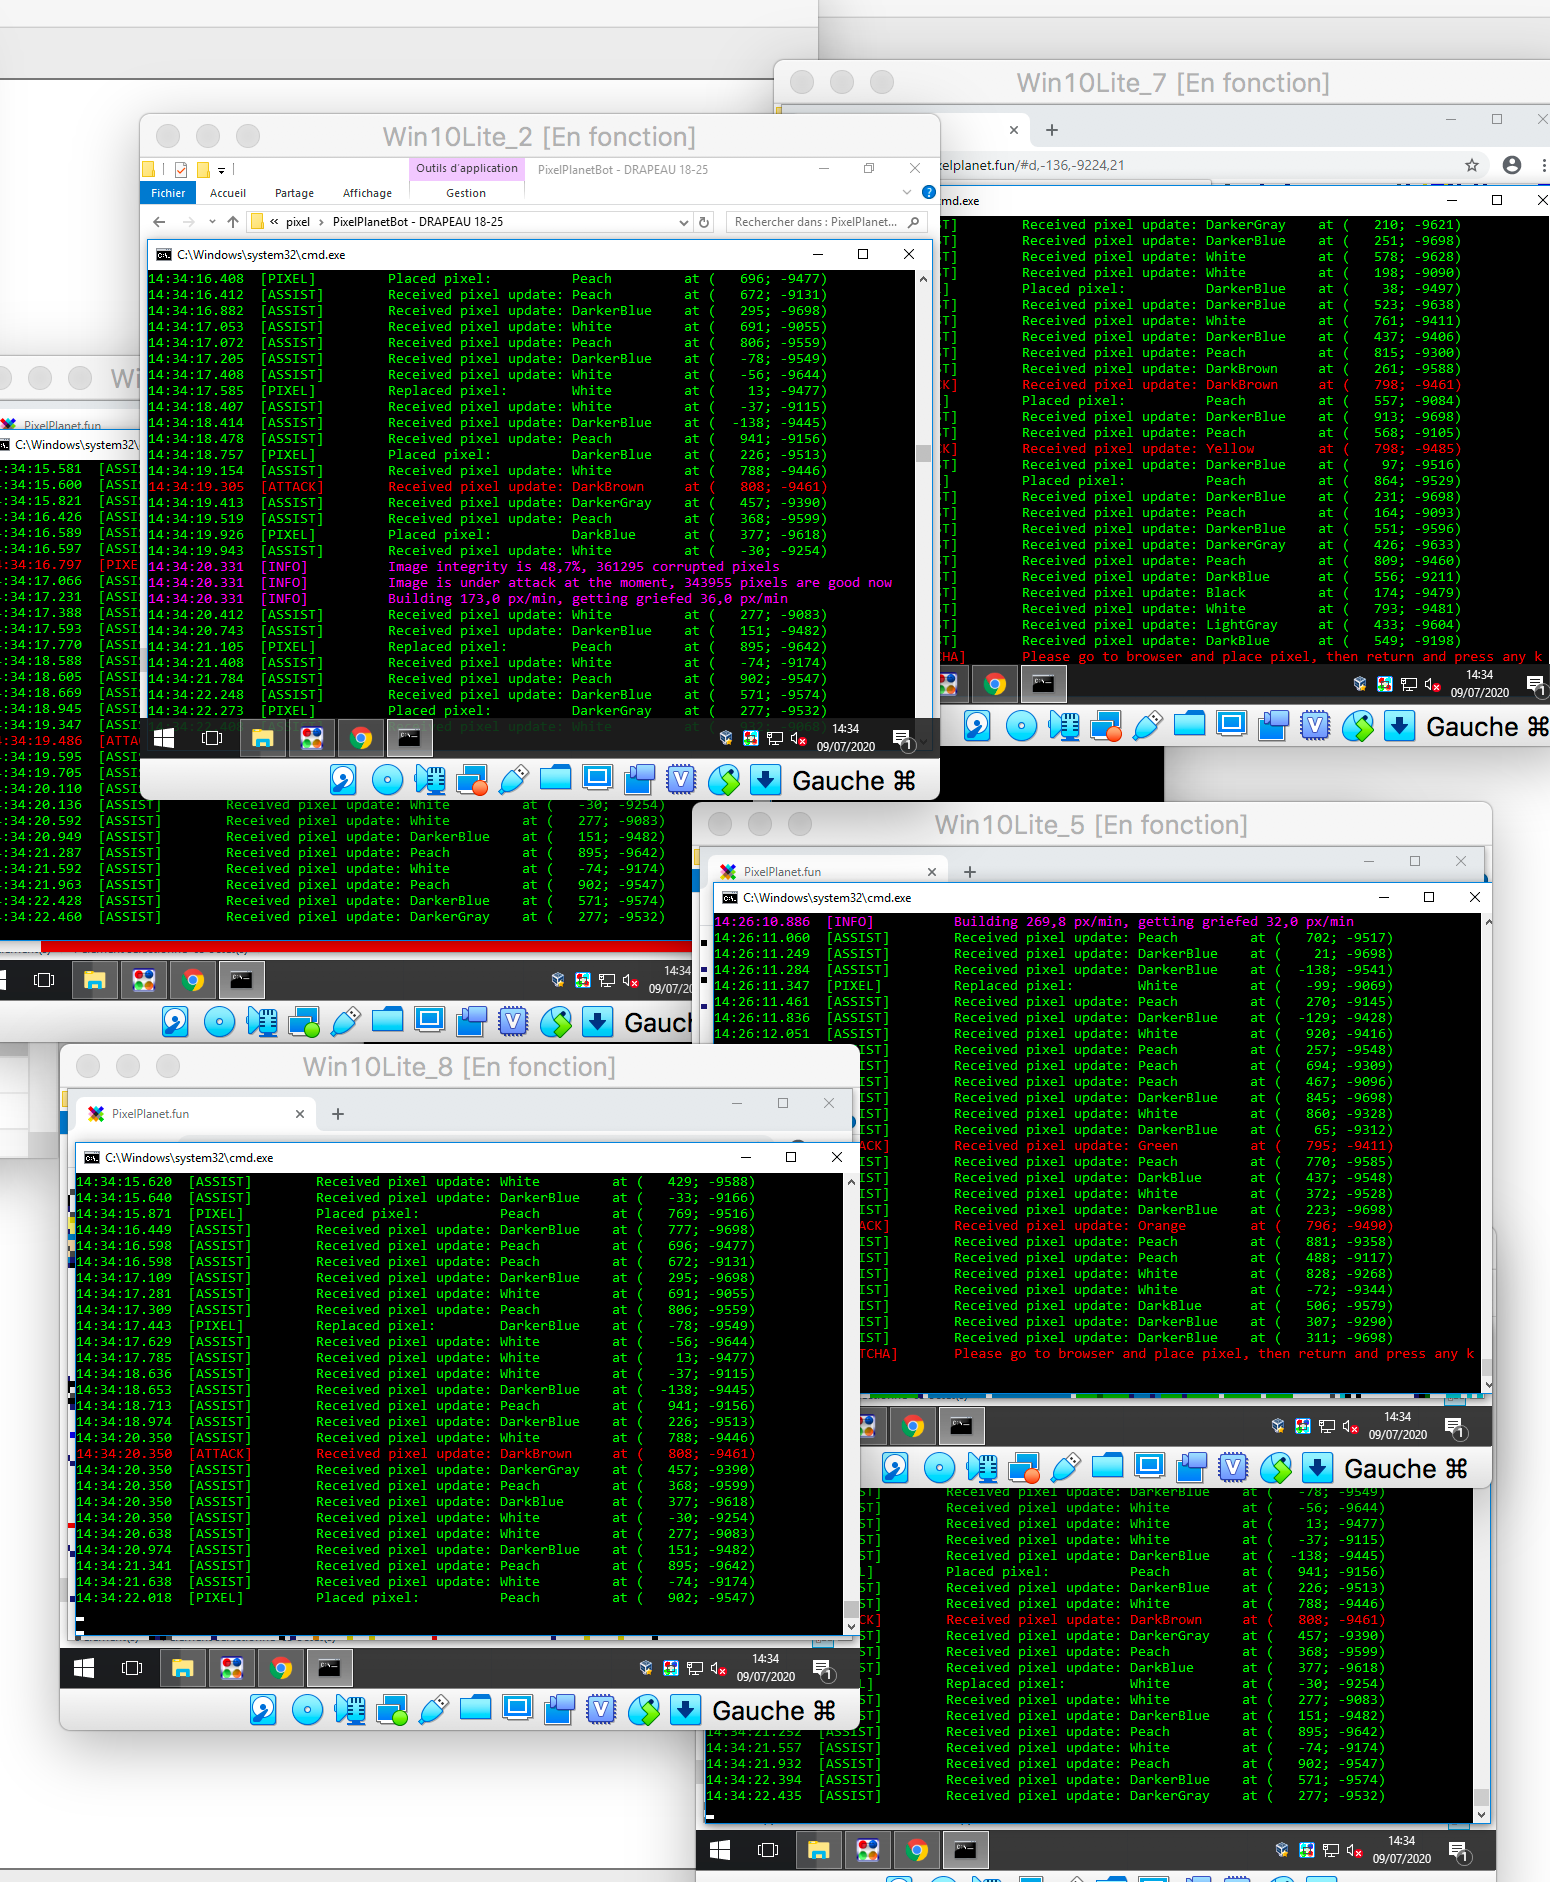Click hard disk indicator in Win10Lite_2 status bar
Viewport: 1550px width, 1882px height.
pyautogui.click(x=343, y=780)
